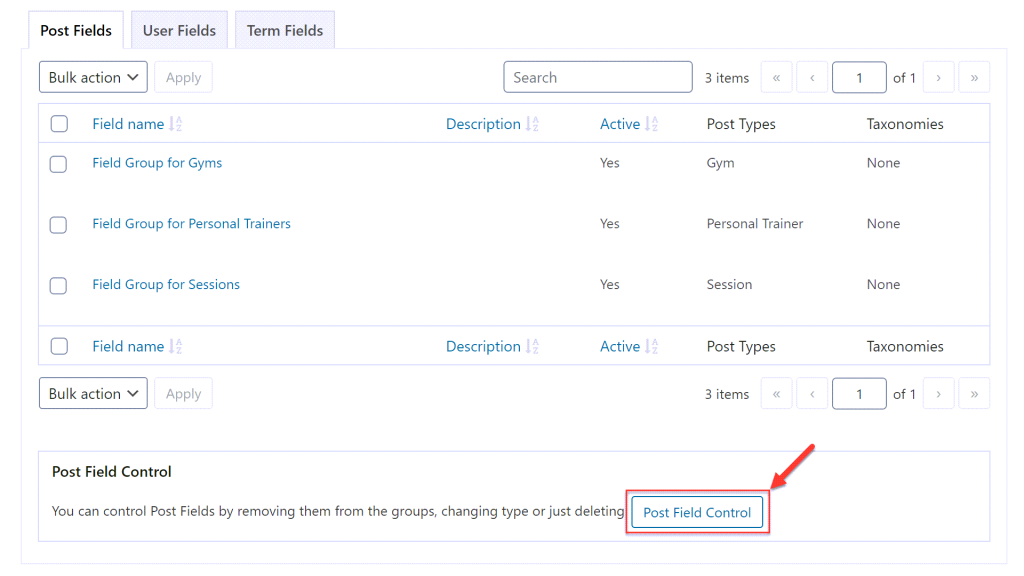Toggle the select-all checkbox in table header
The width and height of the screenshot is (1024, 576).
pos(59,124)
